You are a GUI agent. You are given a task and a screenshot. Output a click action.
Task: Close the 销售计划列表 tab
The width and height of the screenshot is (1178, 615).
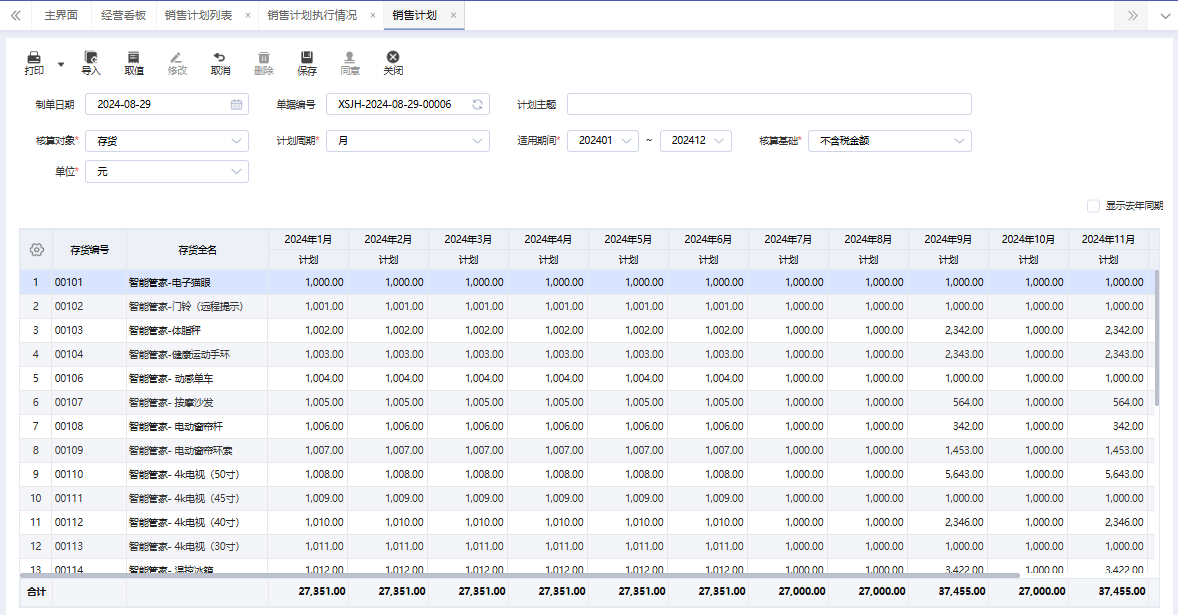tap(248, 16)
